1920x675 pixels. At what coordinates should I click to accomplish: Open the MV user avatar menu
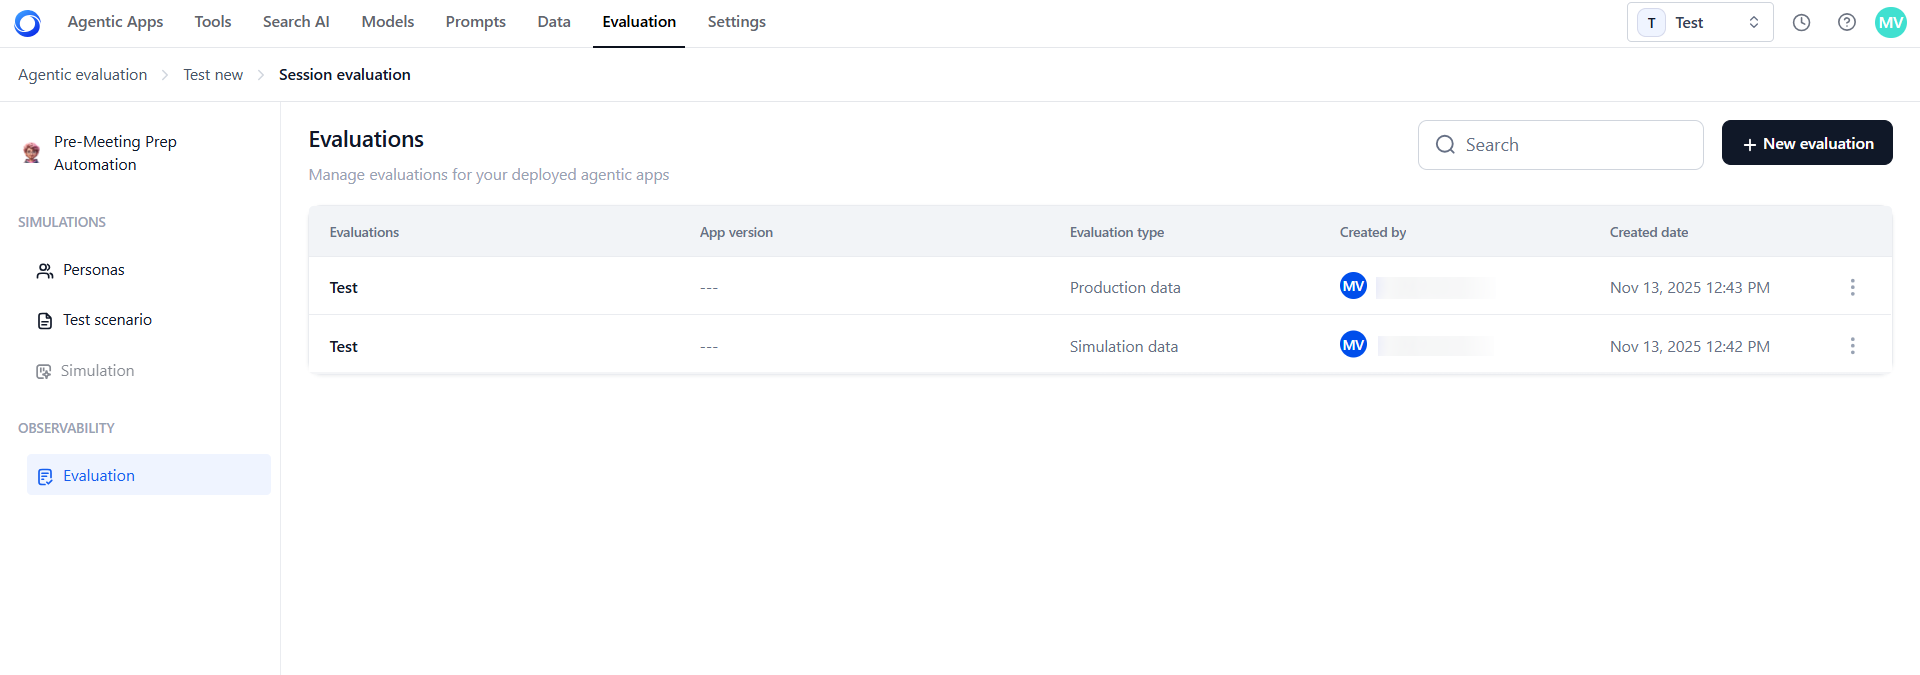coord(1890,23)
